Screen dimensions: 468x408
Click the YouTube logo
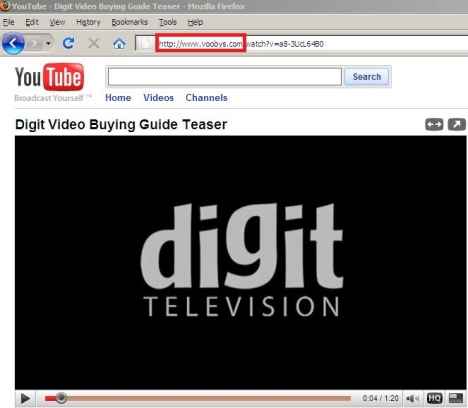point(49,77)
